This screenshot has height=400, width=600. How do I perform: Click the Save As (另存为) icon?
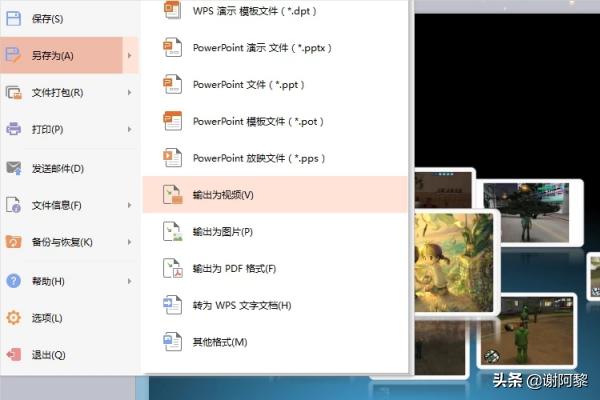coord(13,55)
